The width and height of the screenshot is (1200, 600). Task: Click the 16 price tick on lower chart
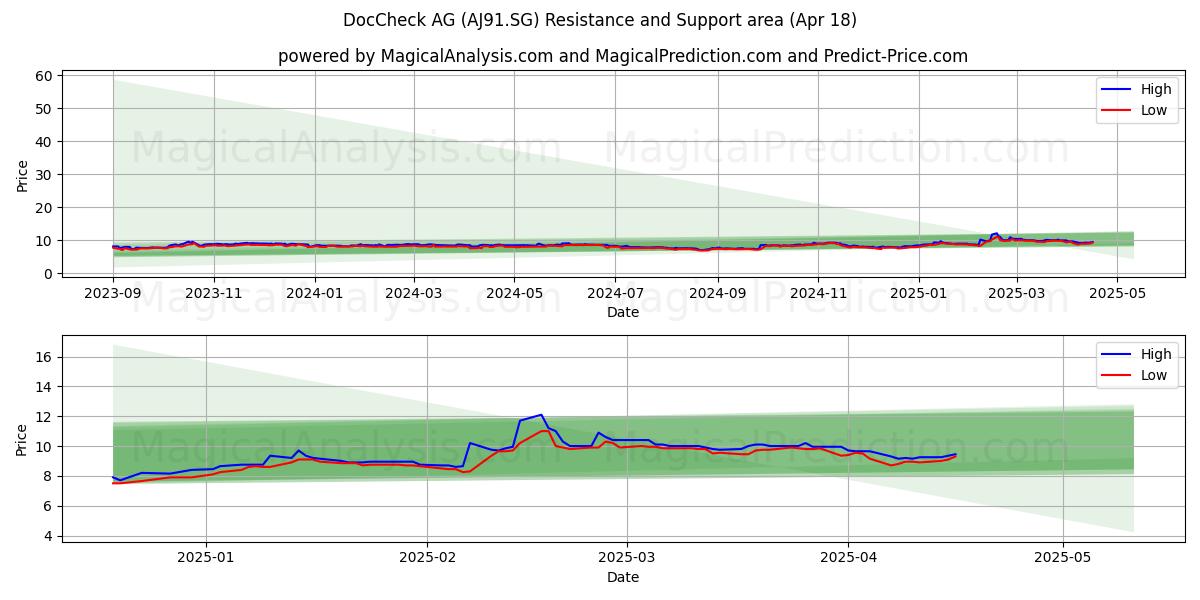[44, 357]
